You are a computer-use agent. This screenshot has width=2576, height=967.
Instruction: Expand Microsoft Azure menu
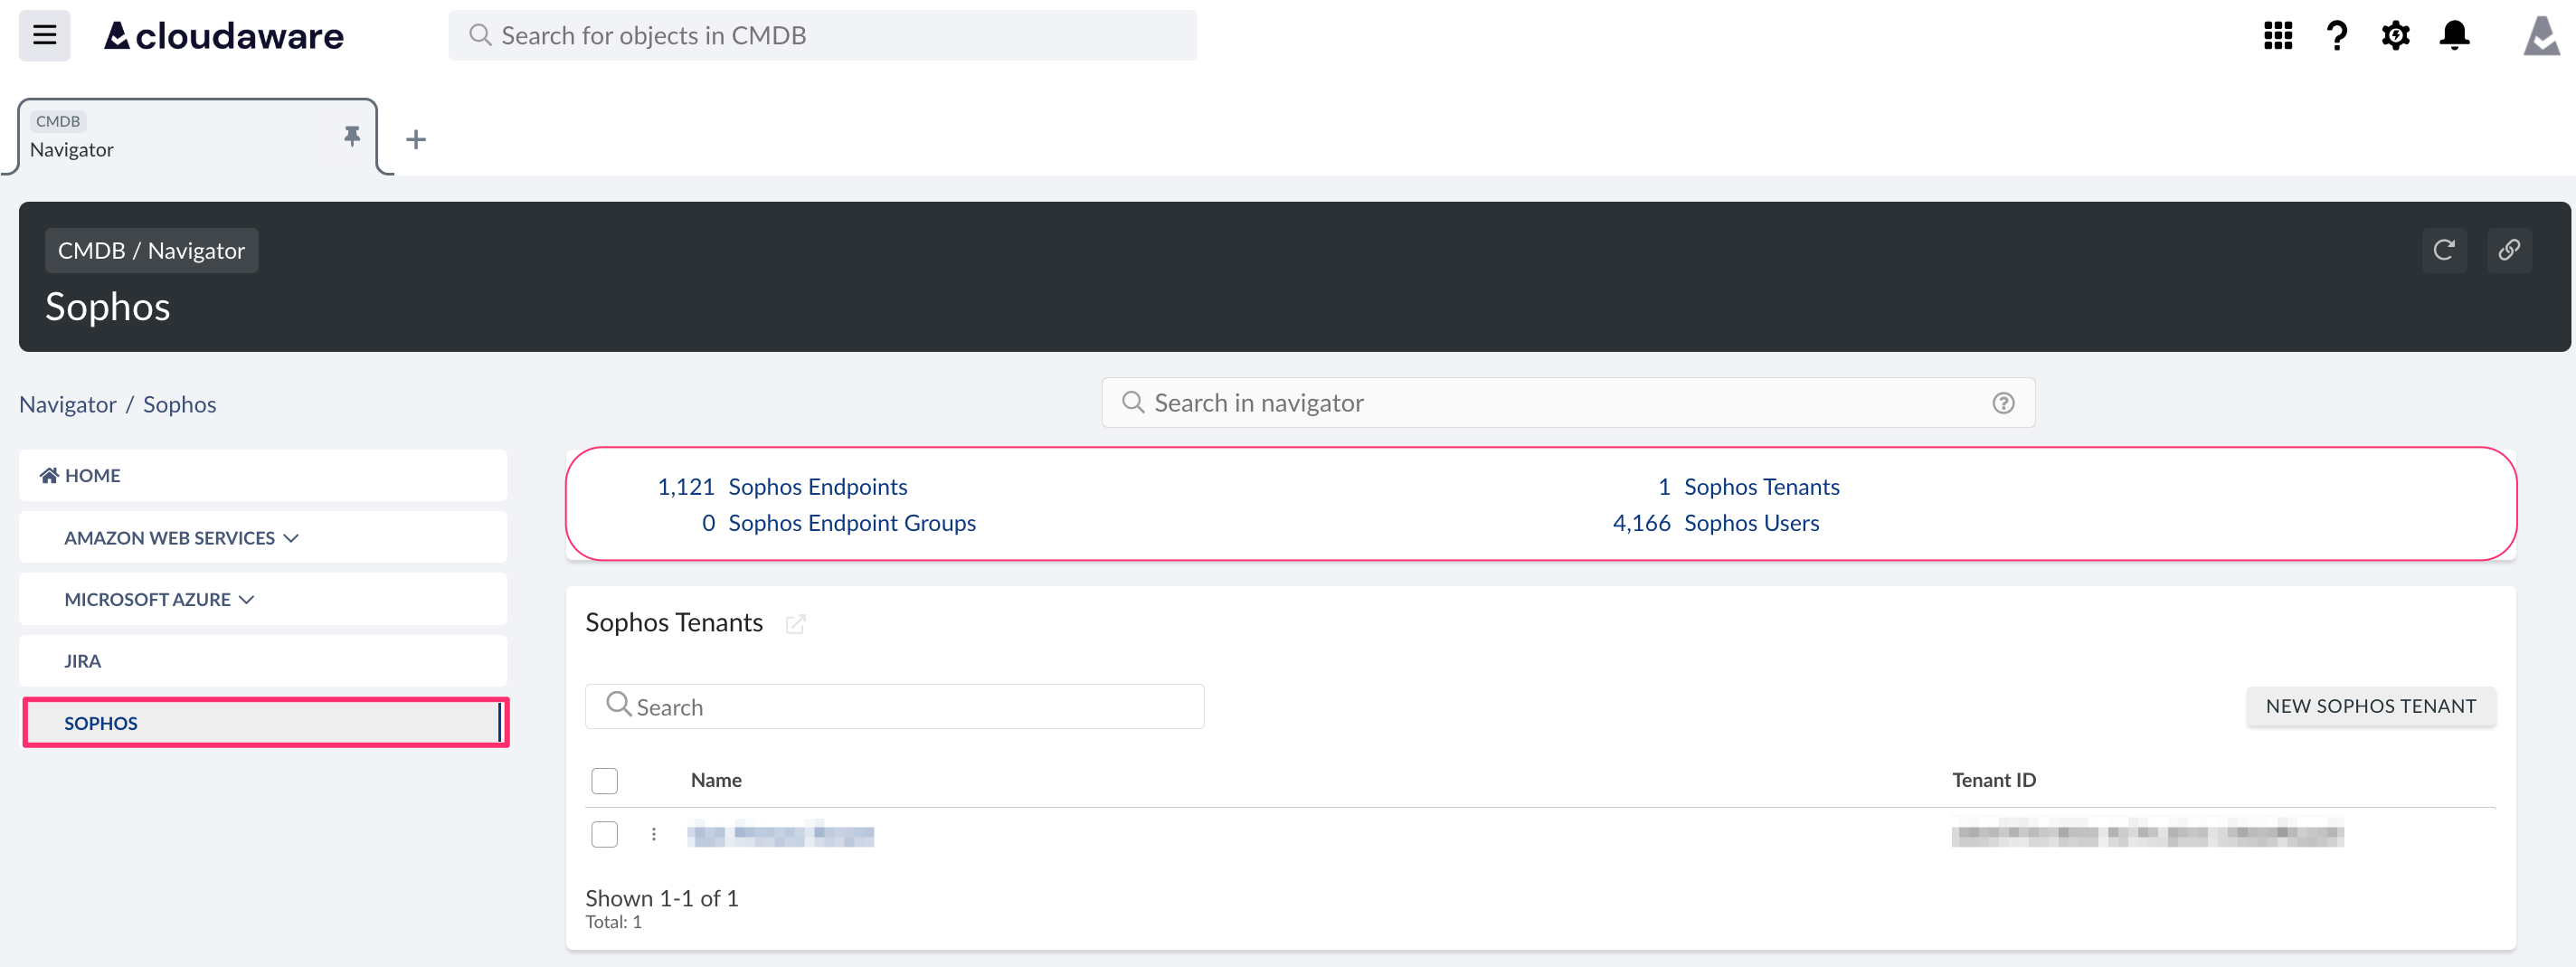[263, 599]
